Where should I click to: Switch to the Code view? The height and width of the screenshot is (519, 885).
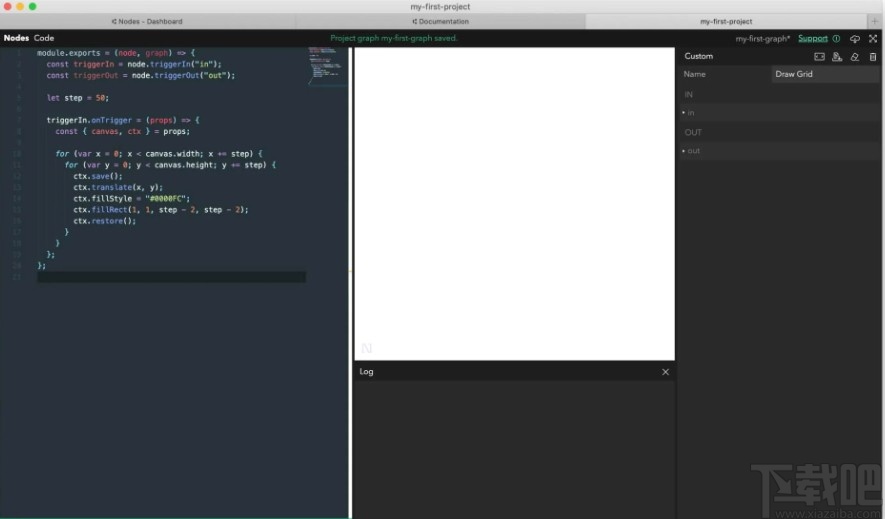click(x=44, y=38)
